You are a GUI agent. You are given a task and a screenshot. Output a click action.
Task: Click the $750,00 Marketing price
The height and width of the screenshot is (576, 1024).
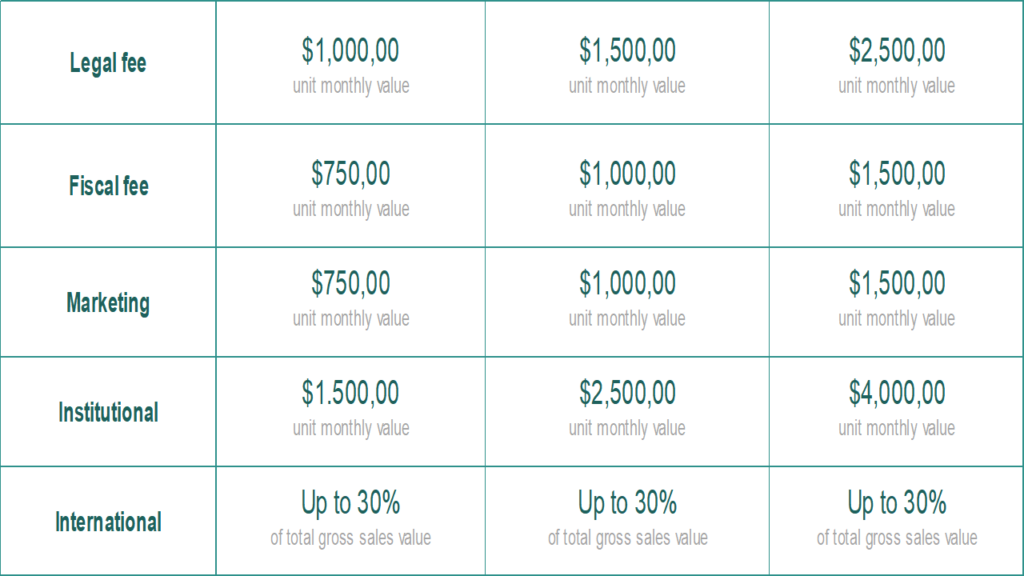(351, 283)
